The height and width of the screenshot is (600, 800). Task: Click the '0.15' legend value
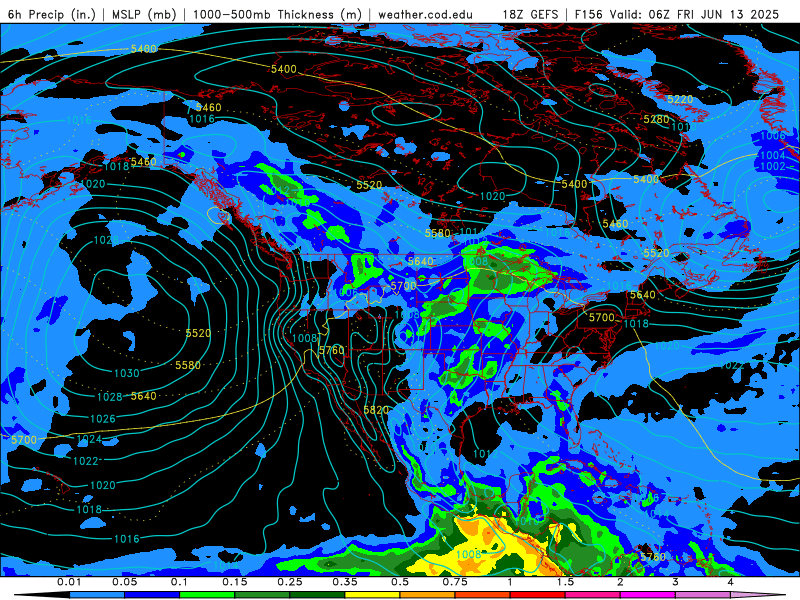click(235, 582)
